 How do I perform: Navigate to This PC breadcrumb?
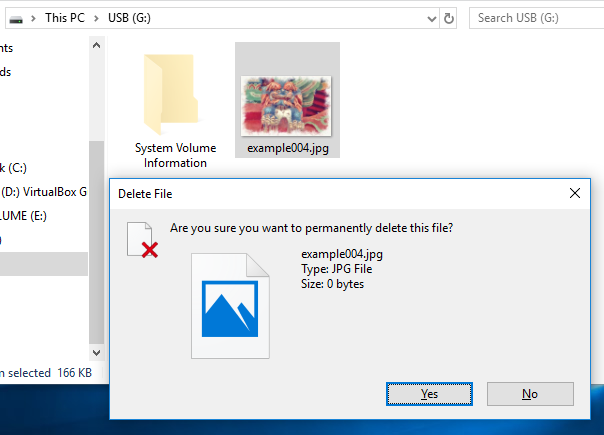click(x=65, y=18)
